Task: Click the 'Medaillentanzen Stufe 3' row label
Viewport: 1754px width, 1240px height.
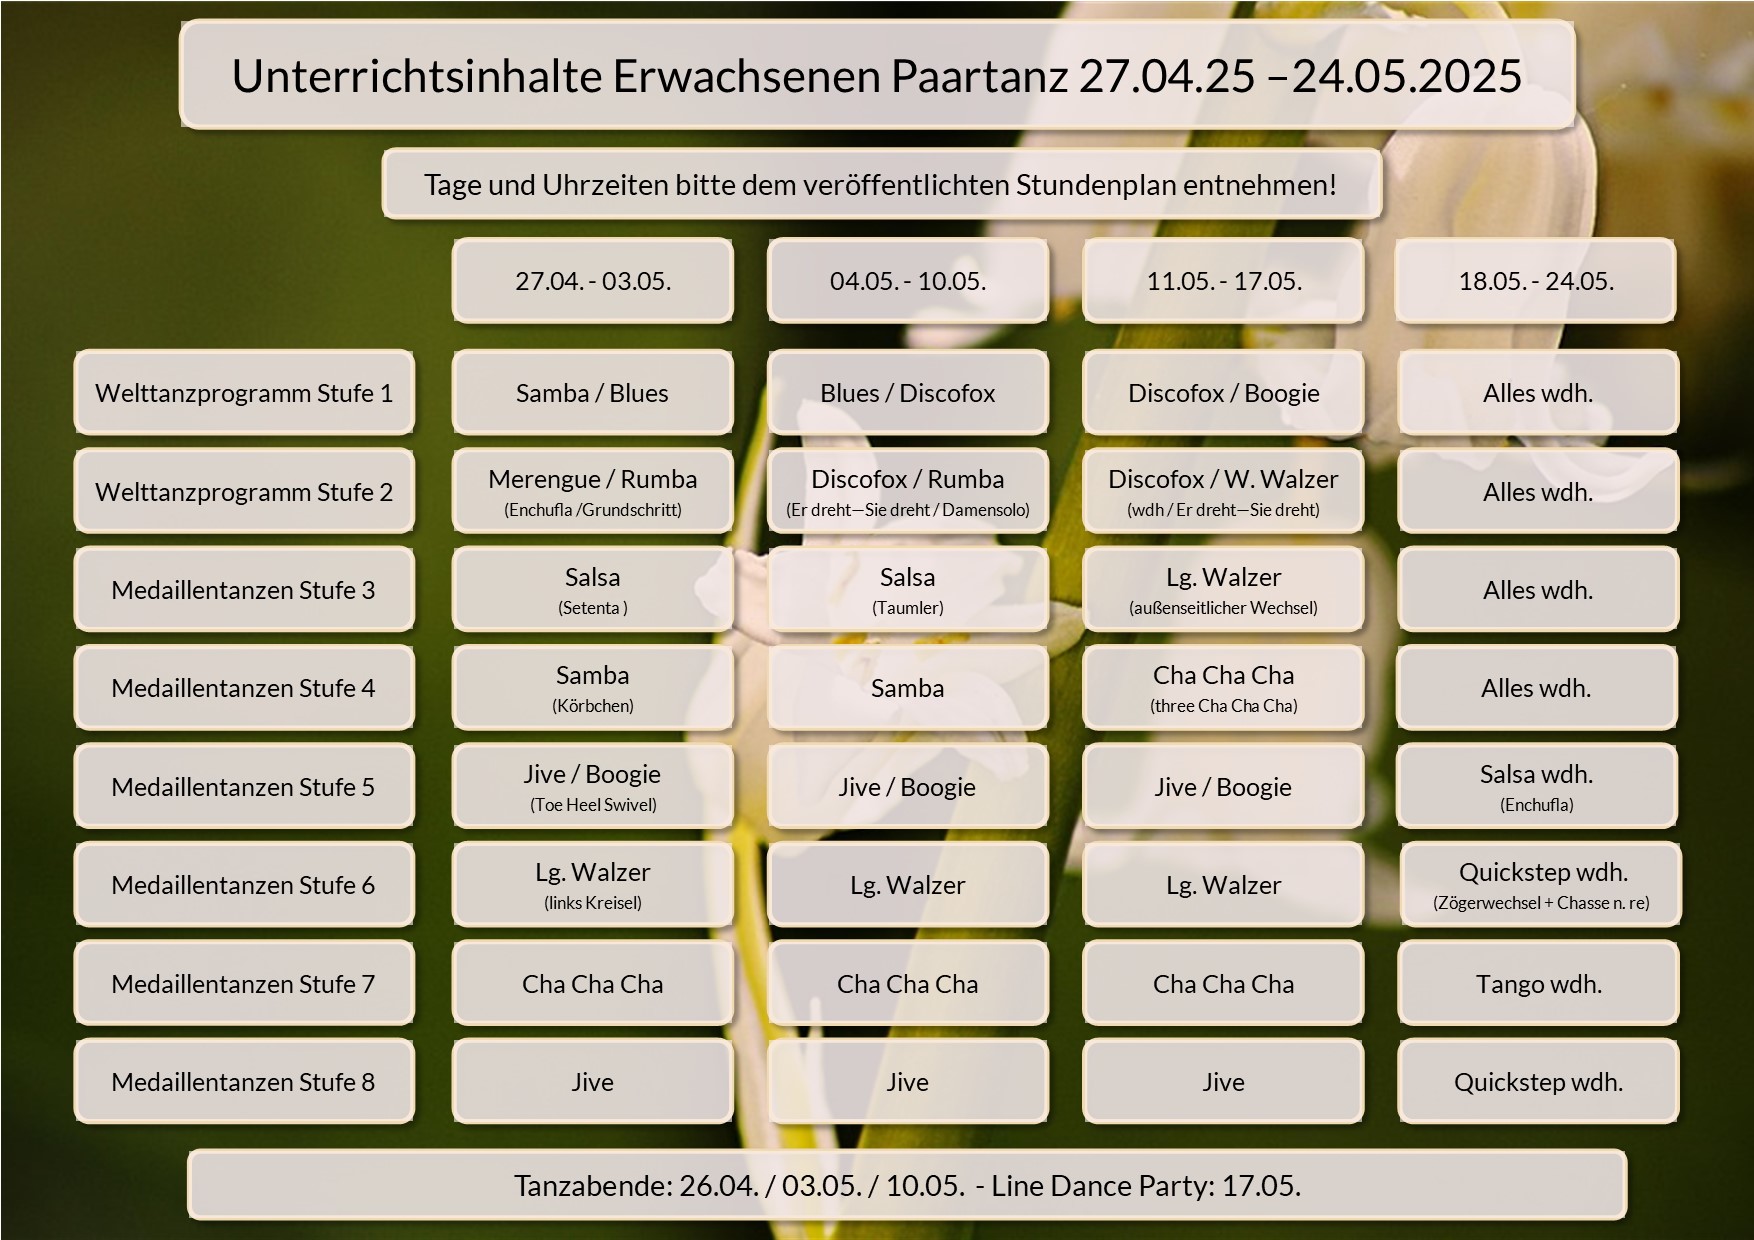Action: [244, 589]
